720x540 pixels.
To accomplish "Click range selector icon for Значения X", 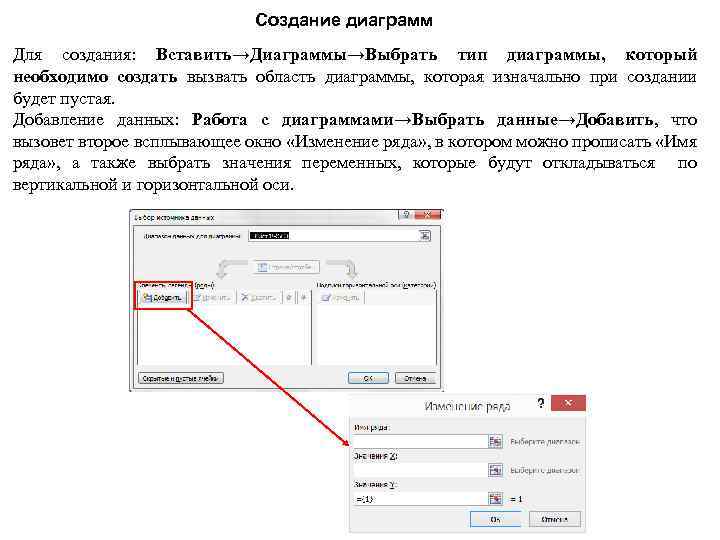I will (495, 470).
